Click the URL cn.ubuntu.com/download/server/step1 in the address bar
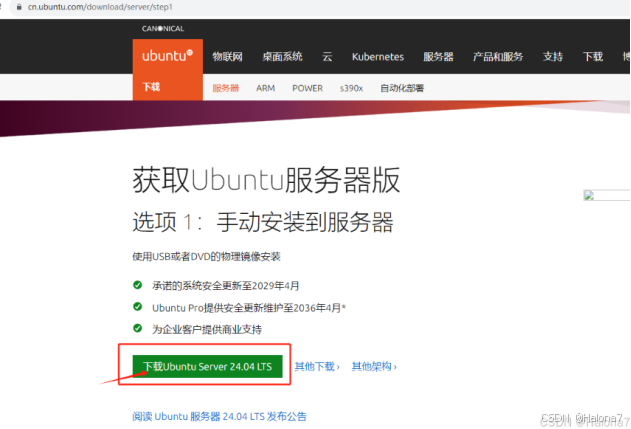631x429 pixels. point(100,7)
